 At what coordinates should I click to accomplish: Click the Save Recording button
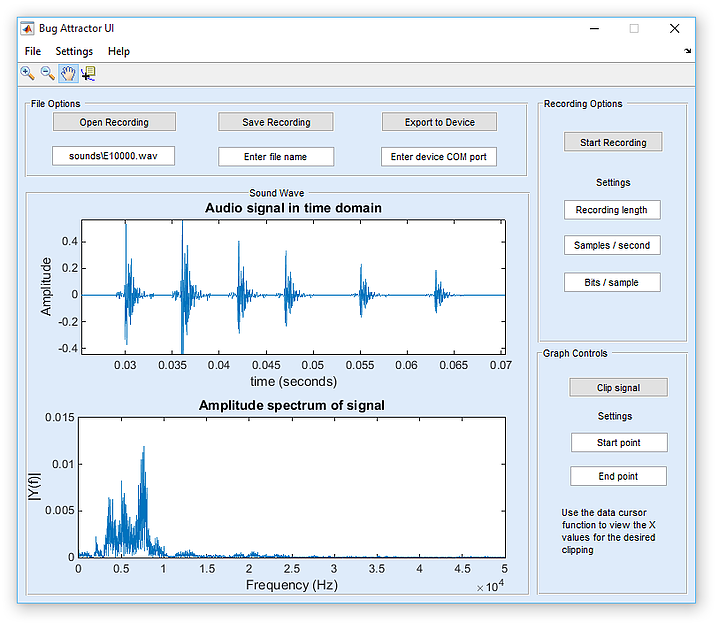(x=276, y=122)
